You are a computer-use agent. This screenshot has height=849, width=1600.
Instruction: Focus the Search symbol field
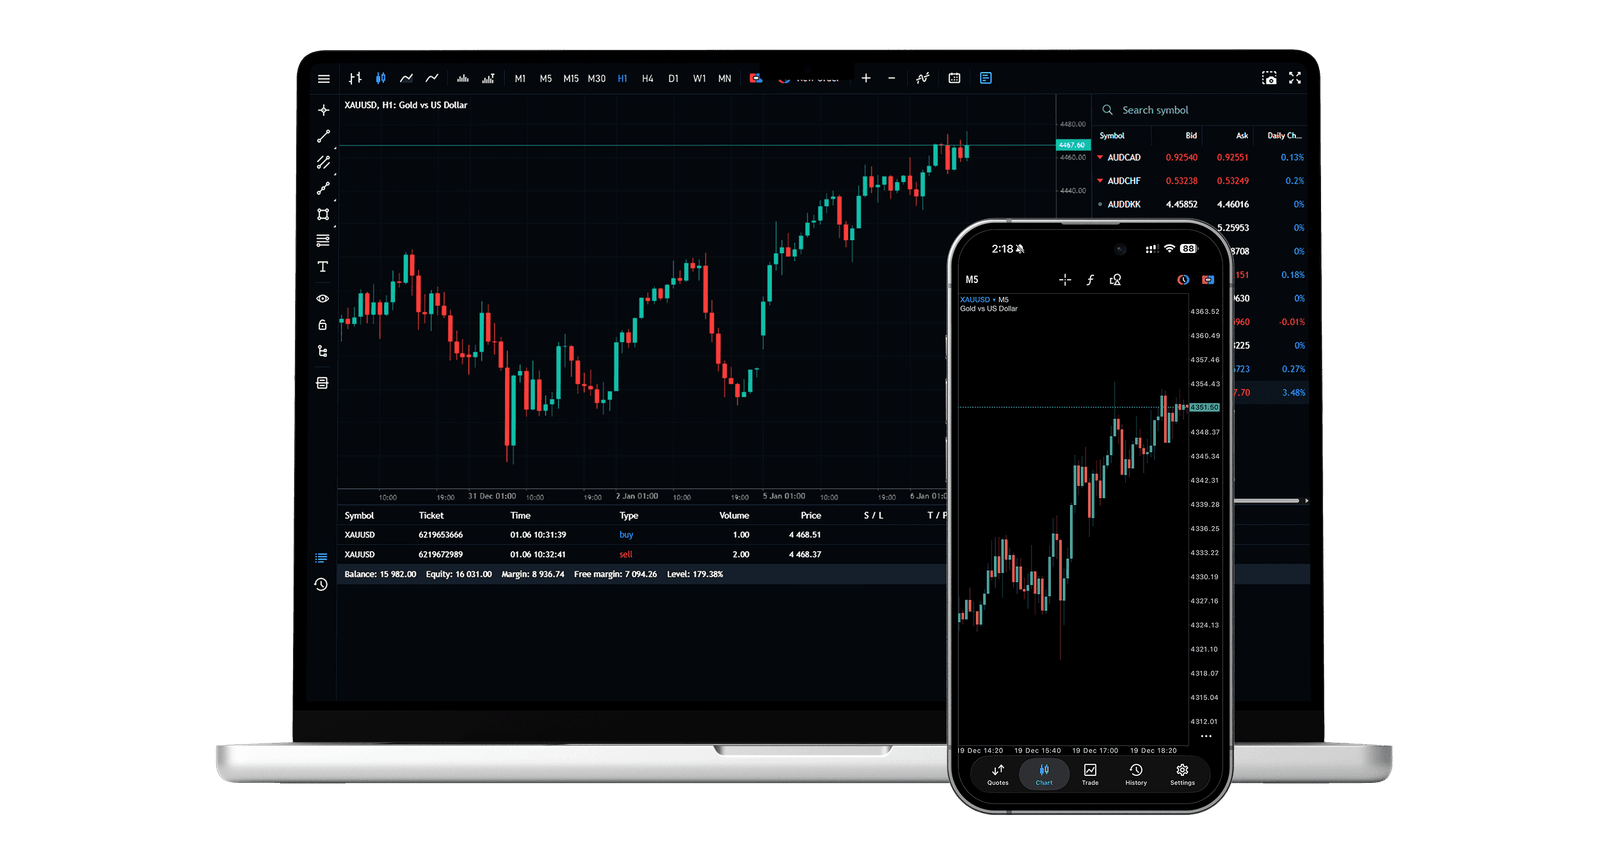(x=1200, y=110)
